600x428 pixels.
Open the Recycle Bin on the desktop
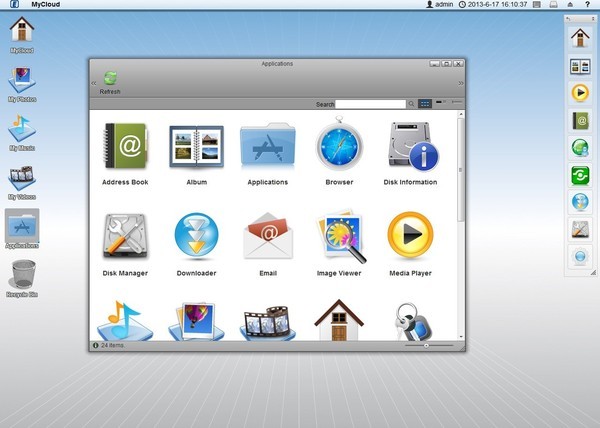(22, 274)
